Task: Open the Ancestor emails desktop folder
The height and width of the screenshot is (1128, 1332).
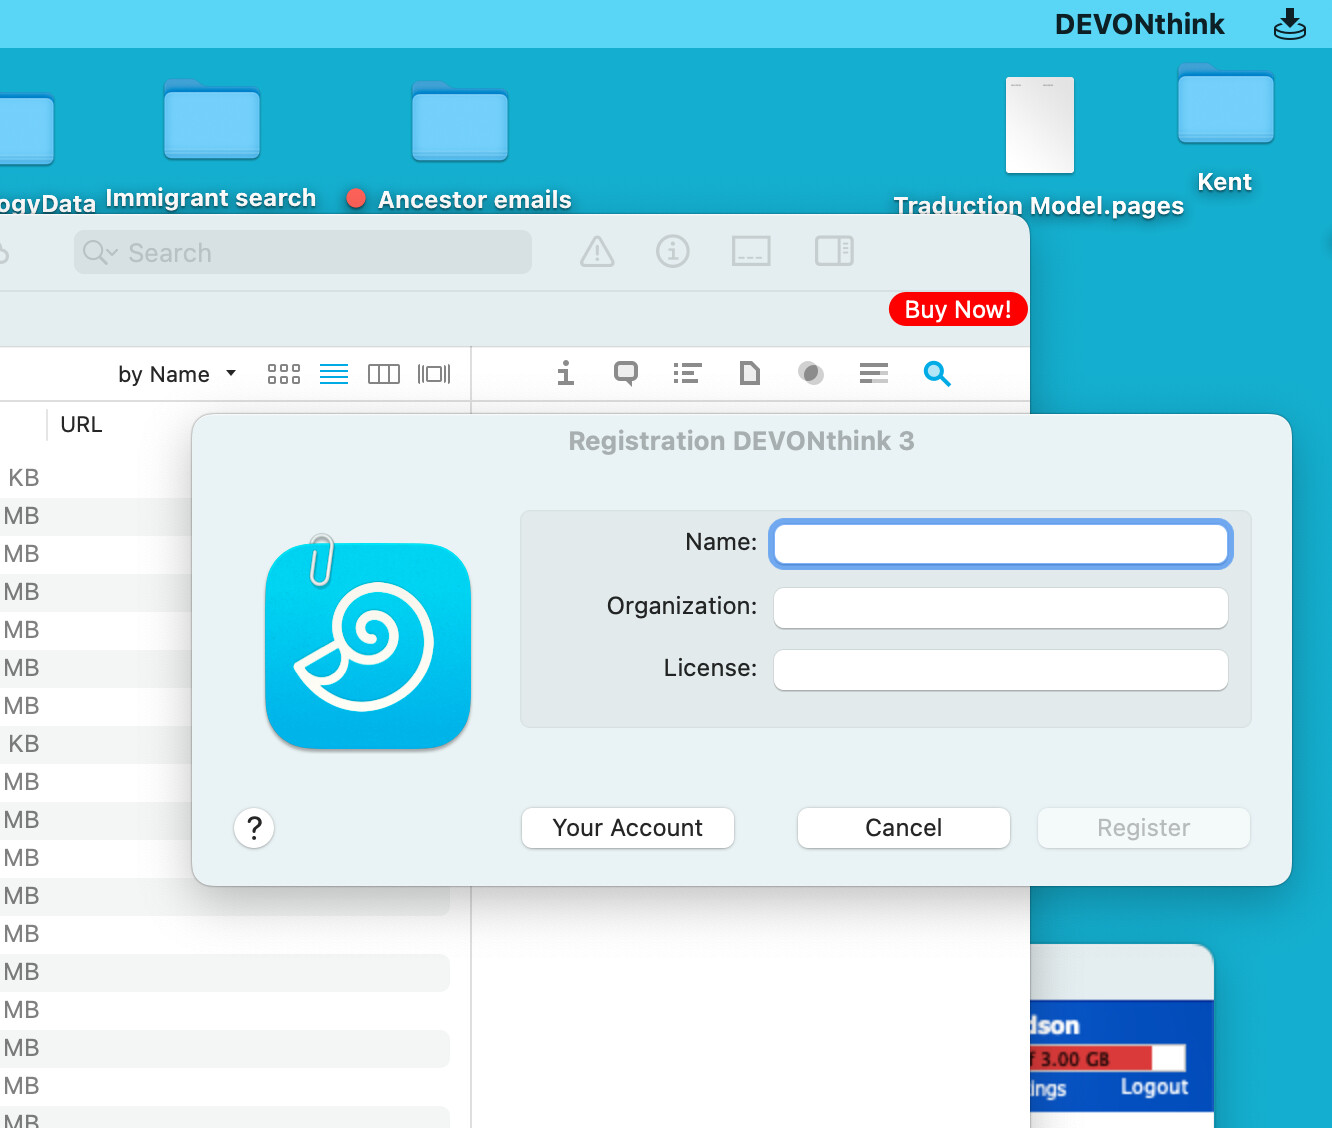Action: [460, 122]
